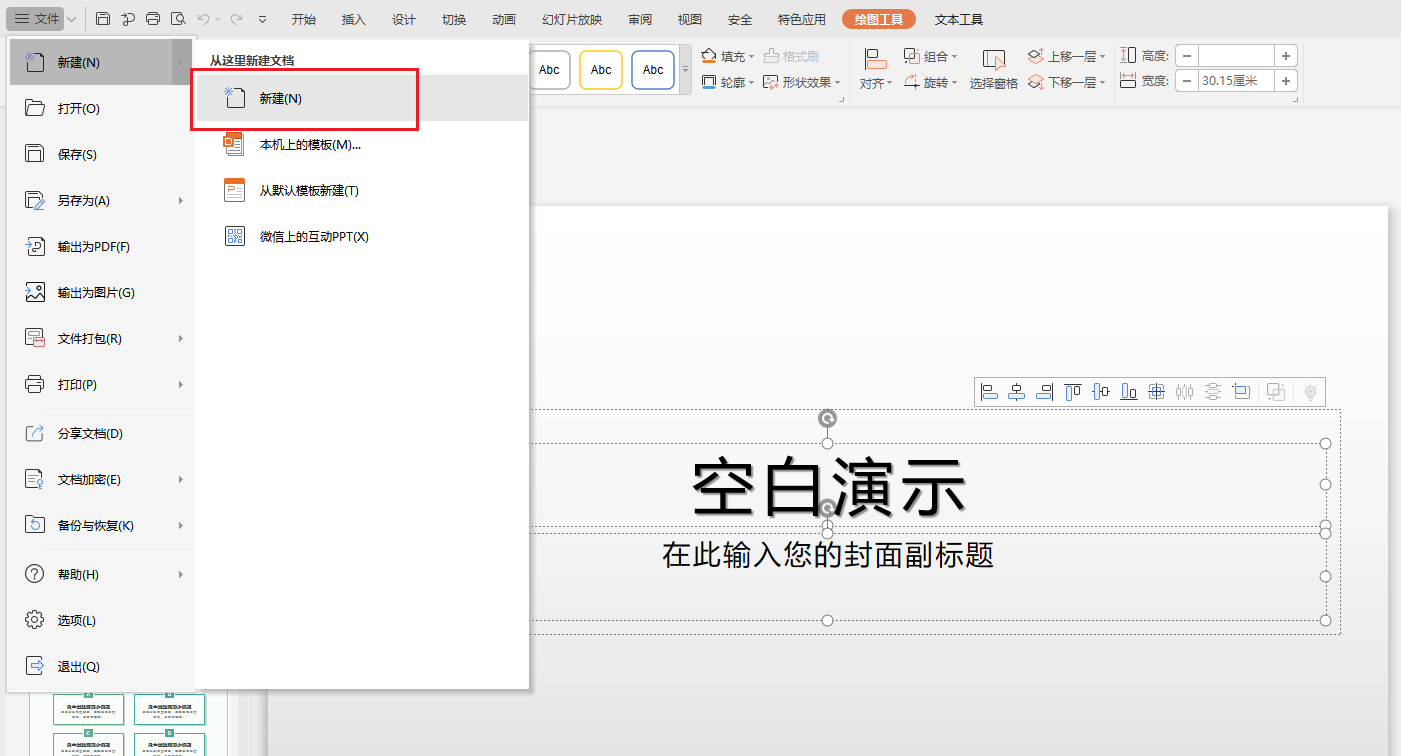1401x756 pixels.
Task: Open the Rotate (旋转) dropdown
Action: coord(930,82)
